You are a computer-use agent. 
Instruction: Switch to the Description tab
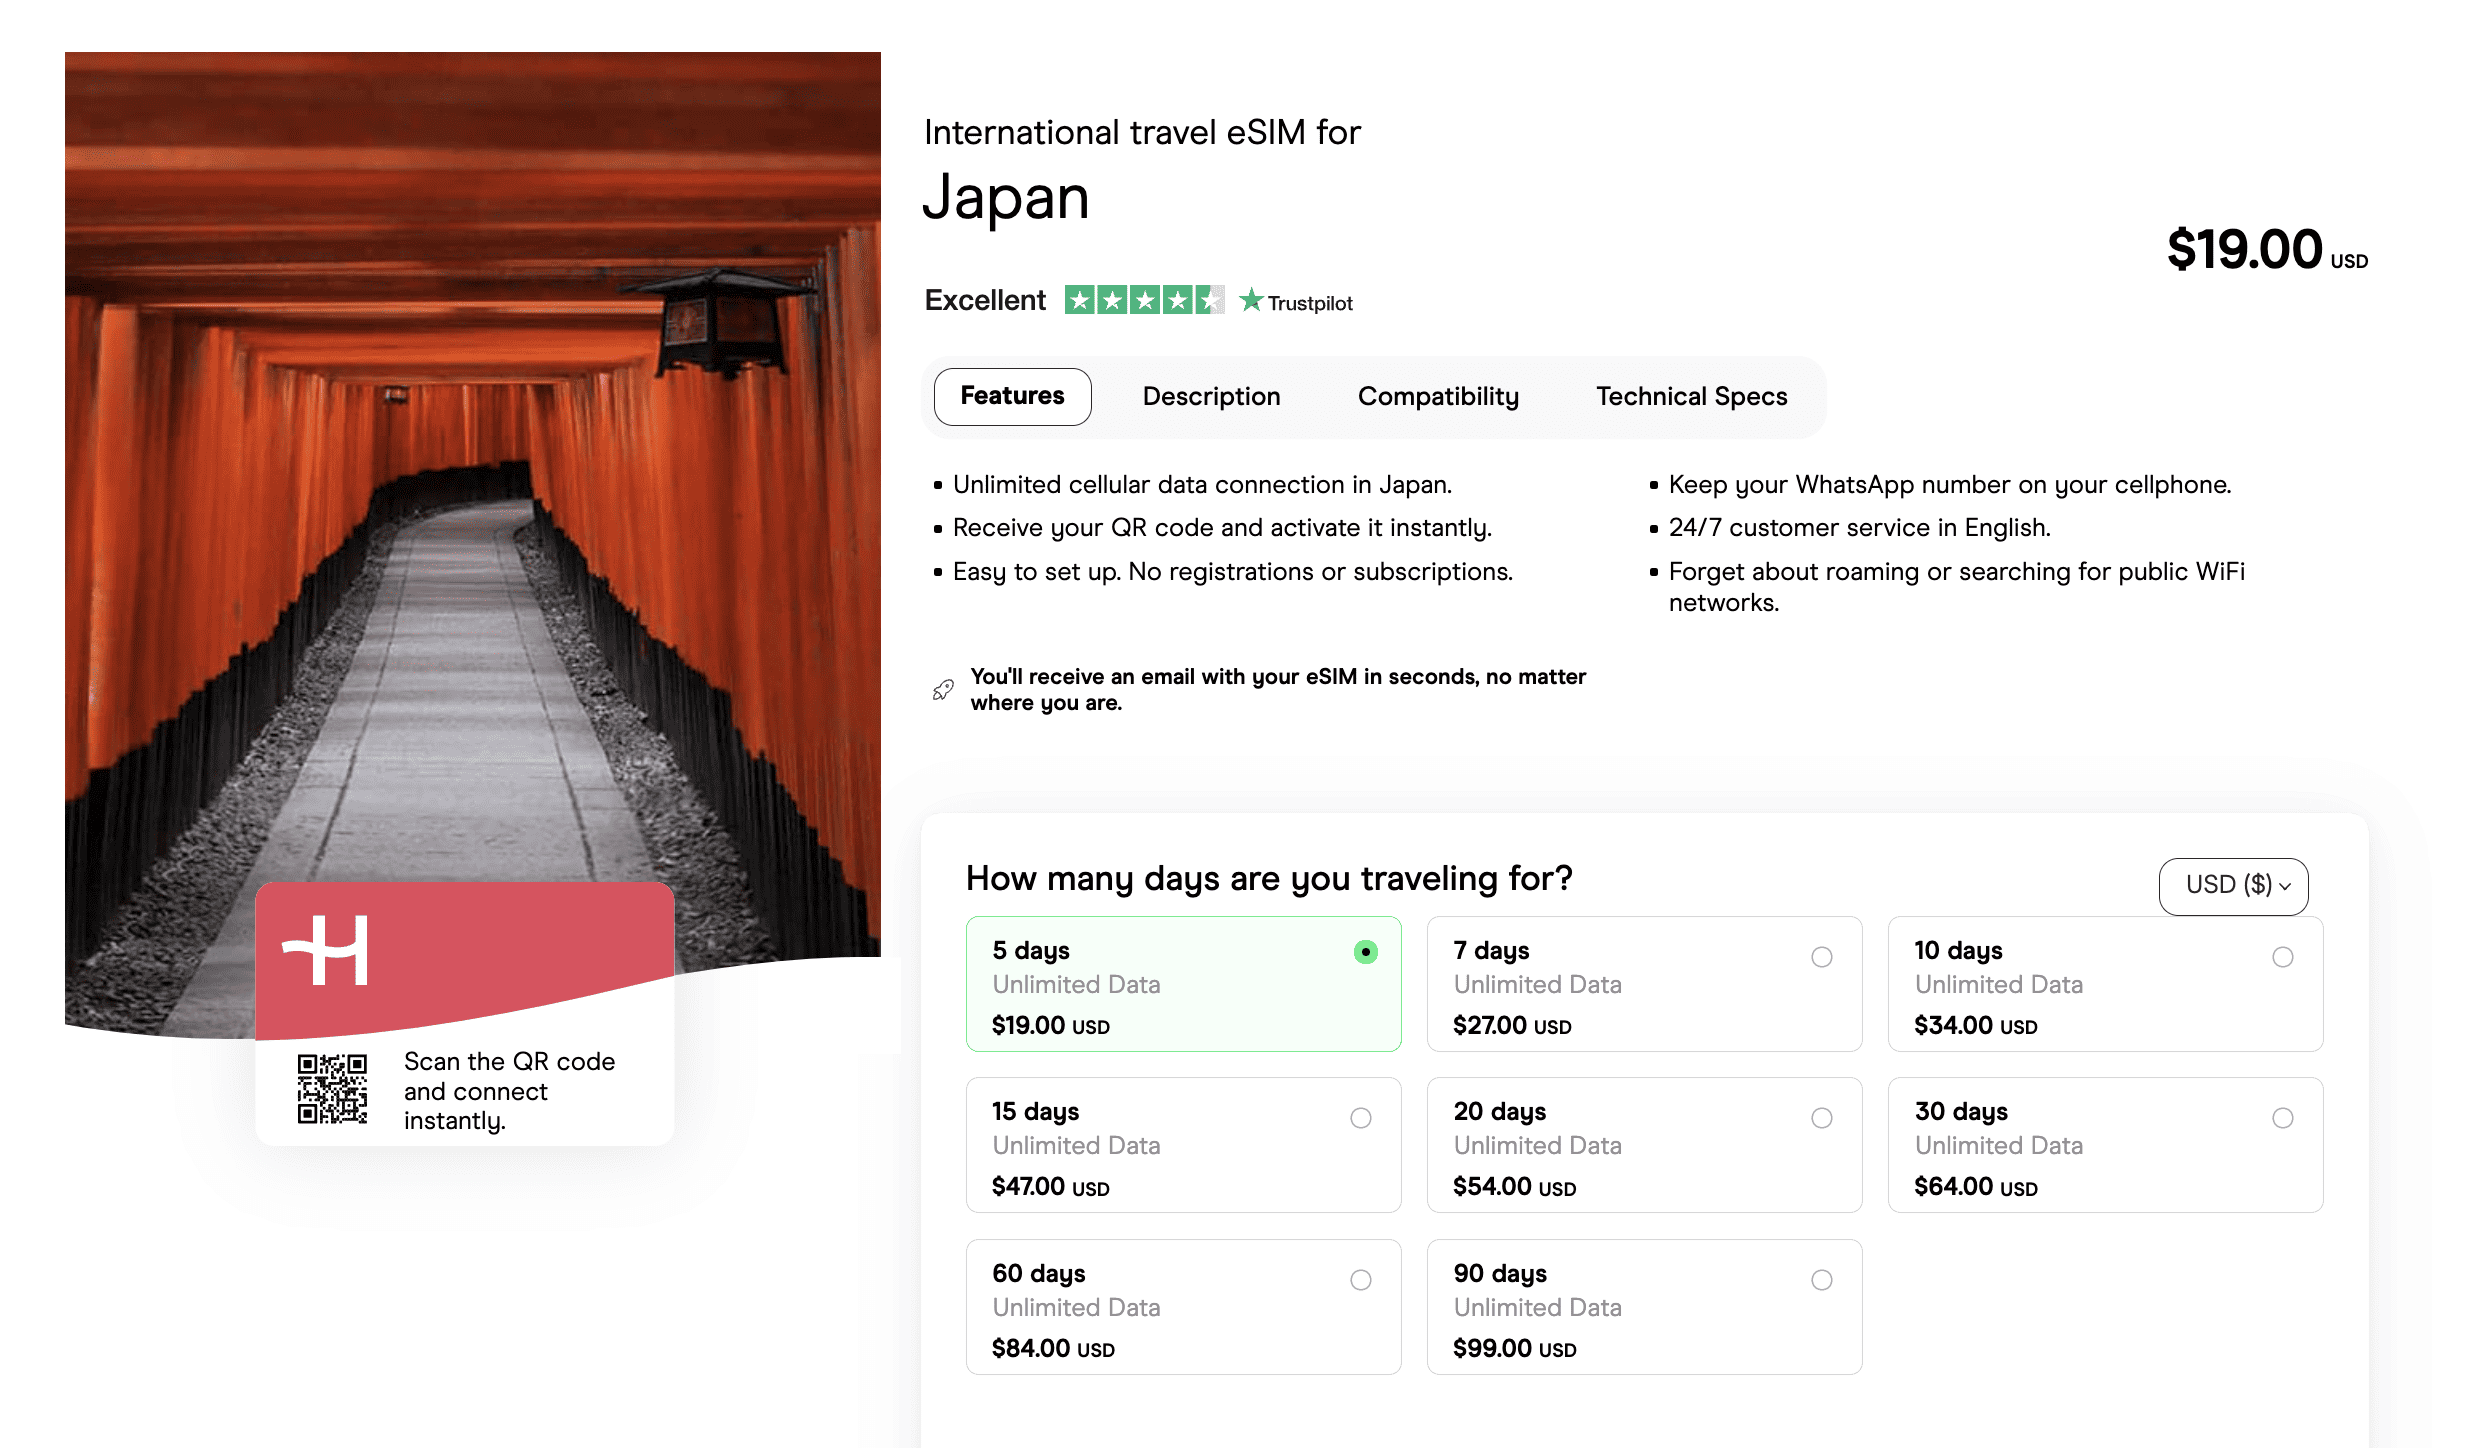pyautogui.click(x=1211, y=397)
